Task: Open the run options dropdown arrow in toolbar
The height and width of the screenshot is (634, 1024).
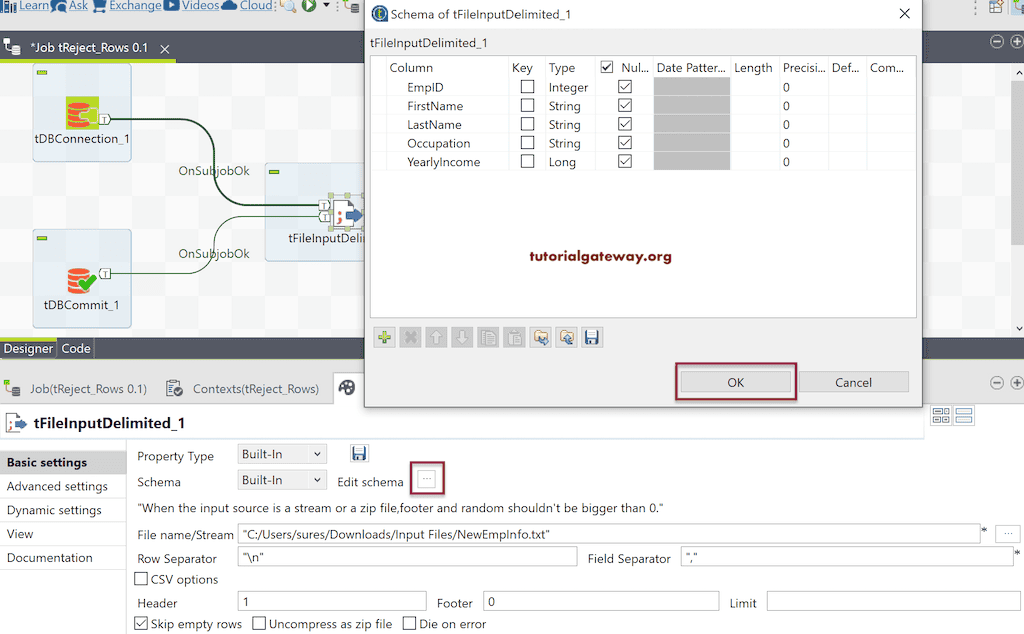Action: [326, 6]
